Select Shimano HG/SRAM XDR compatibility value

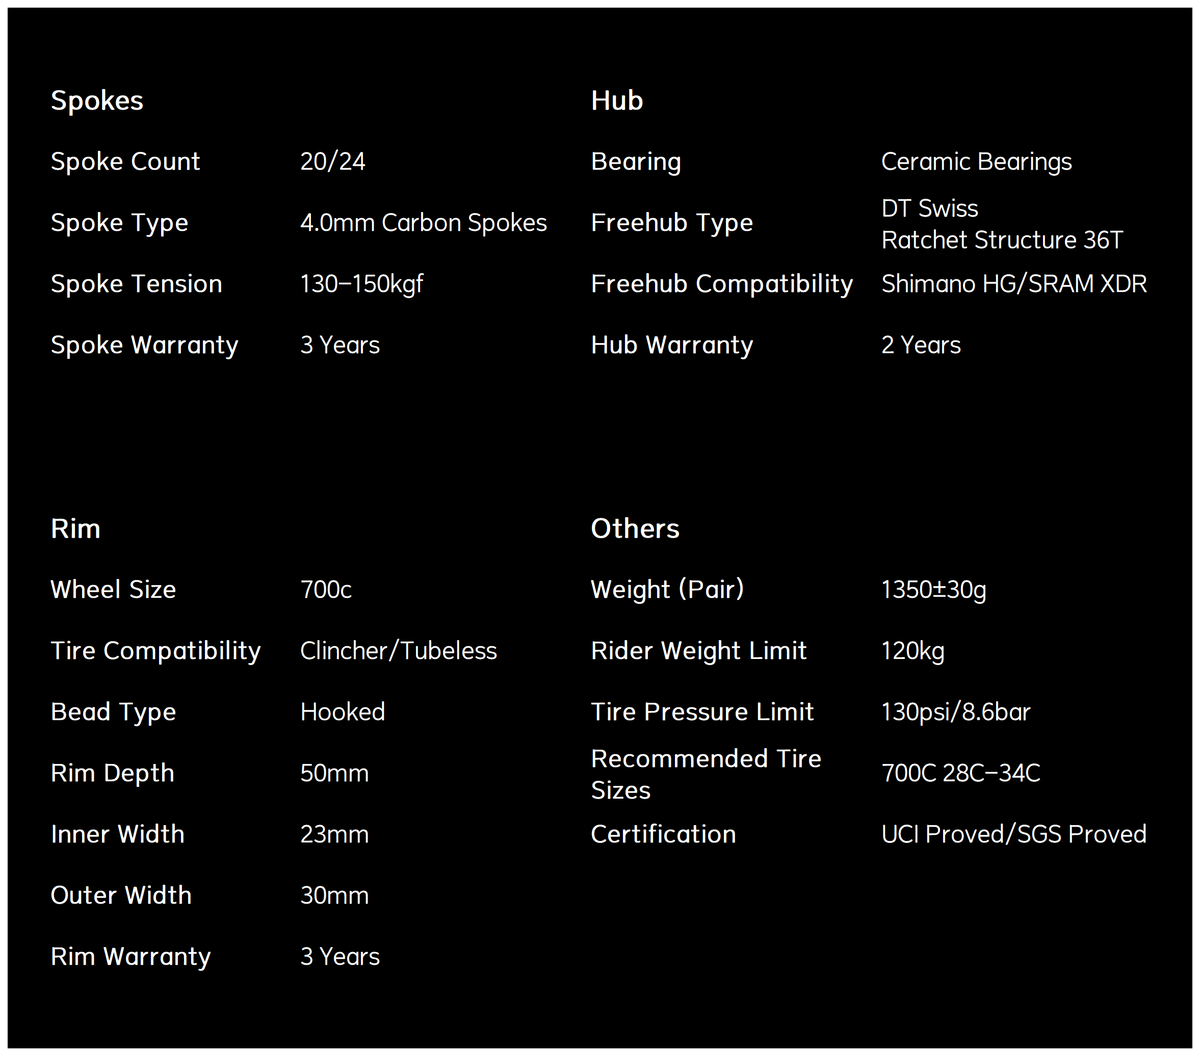pyautogui.click(x=1014, y=284)
